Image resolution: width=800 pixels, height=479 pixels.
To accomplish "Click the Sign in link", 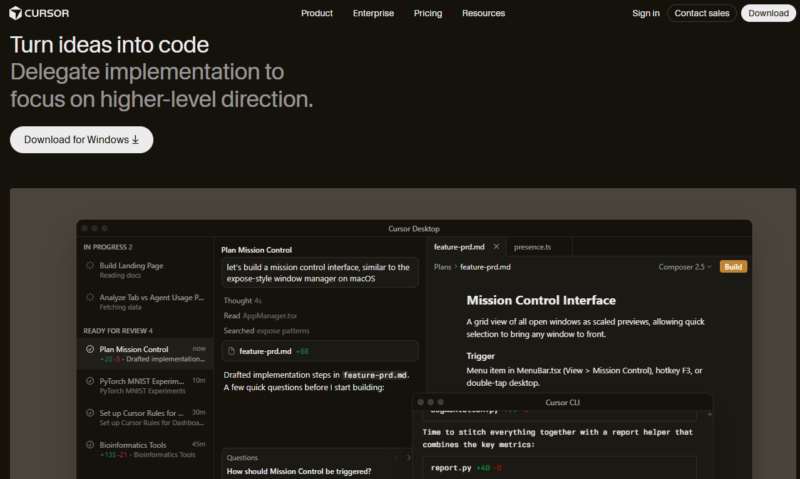I will (645, 13).
